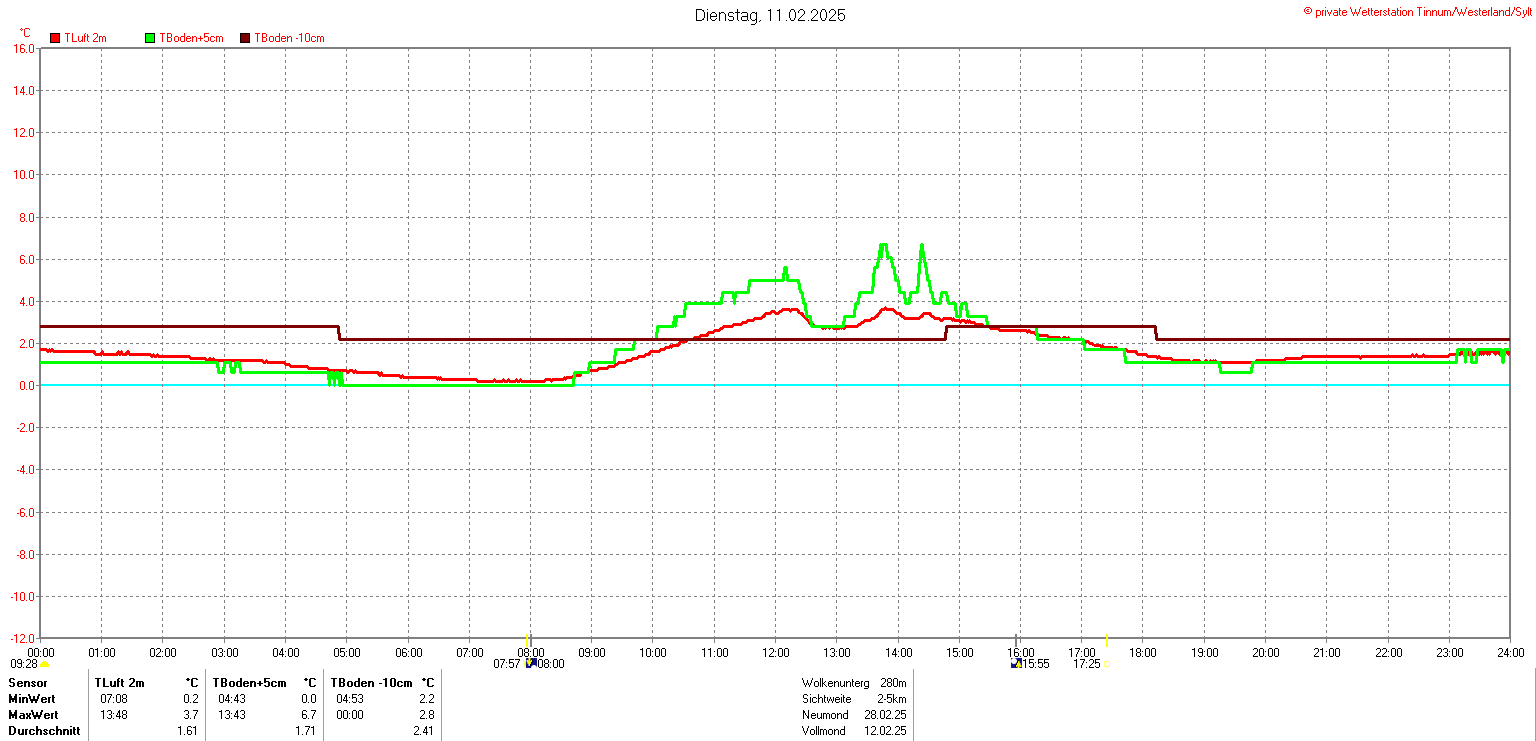The height and width of the screenshot is (741, 1536).
Task: Click the red TLuft 2m legend swatch
Action: point(55,38)
